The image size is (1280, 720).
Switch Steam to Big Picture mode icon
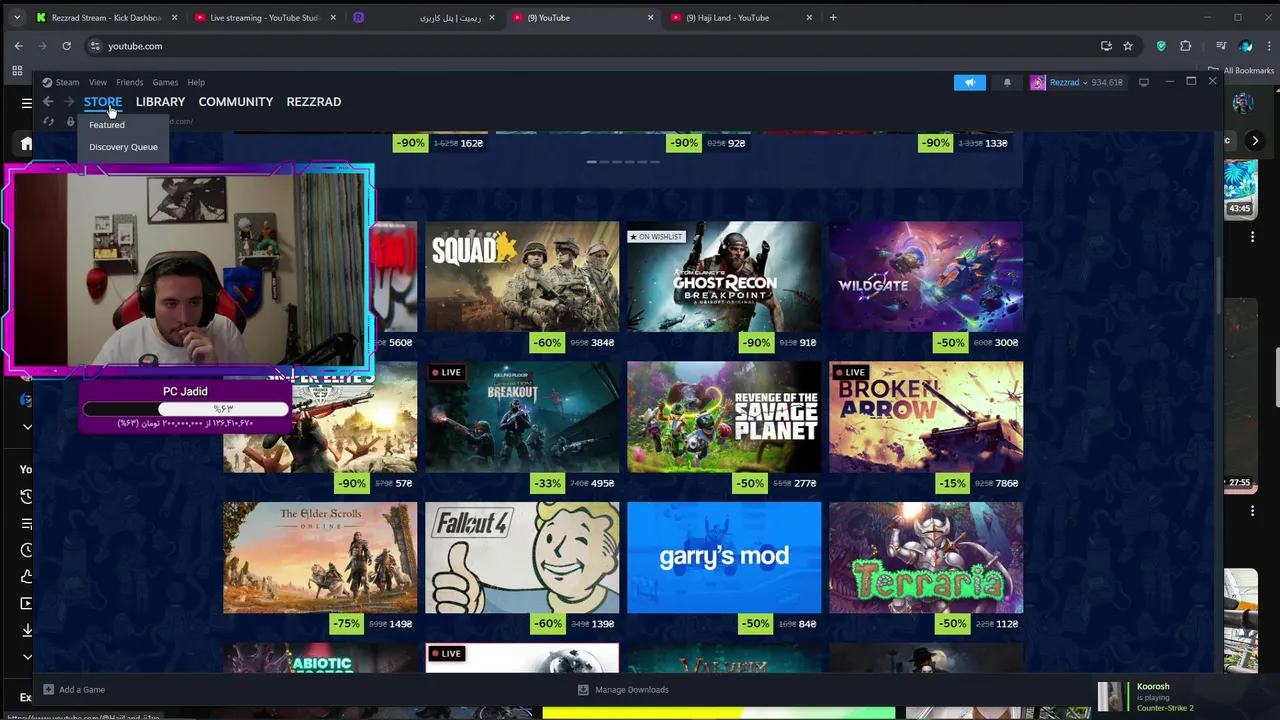click(1144, 82)
